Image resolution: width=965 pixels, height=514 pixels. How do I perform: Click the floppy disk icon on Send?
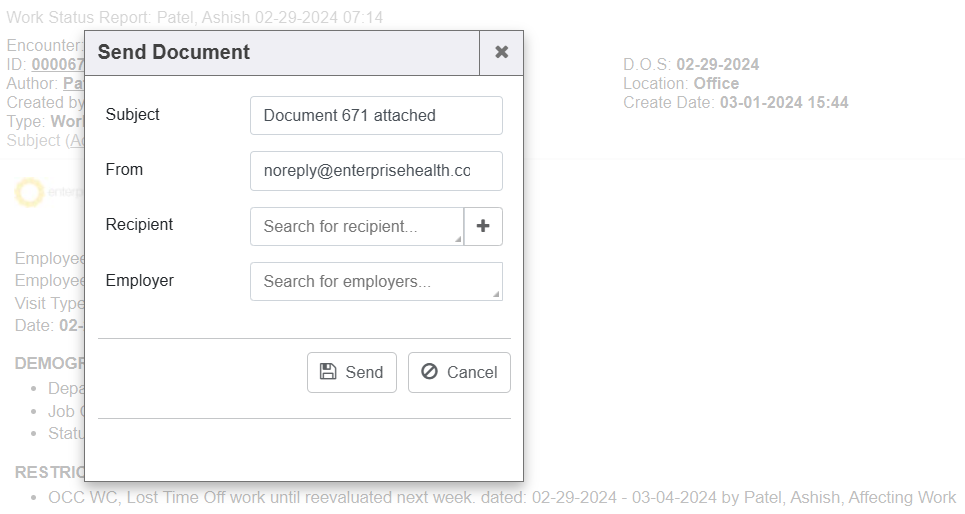pos(328,372)
